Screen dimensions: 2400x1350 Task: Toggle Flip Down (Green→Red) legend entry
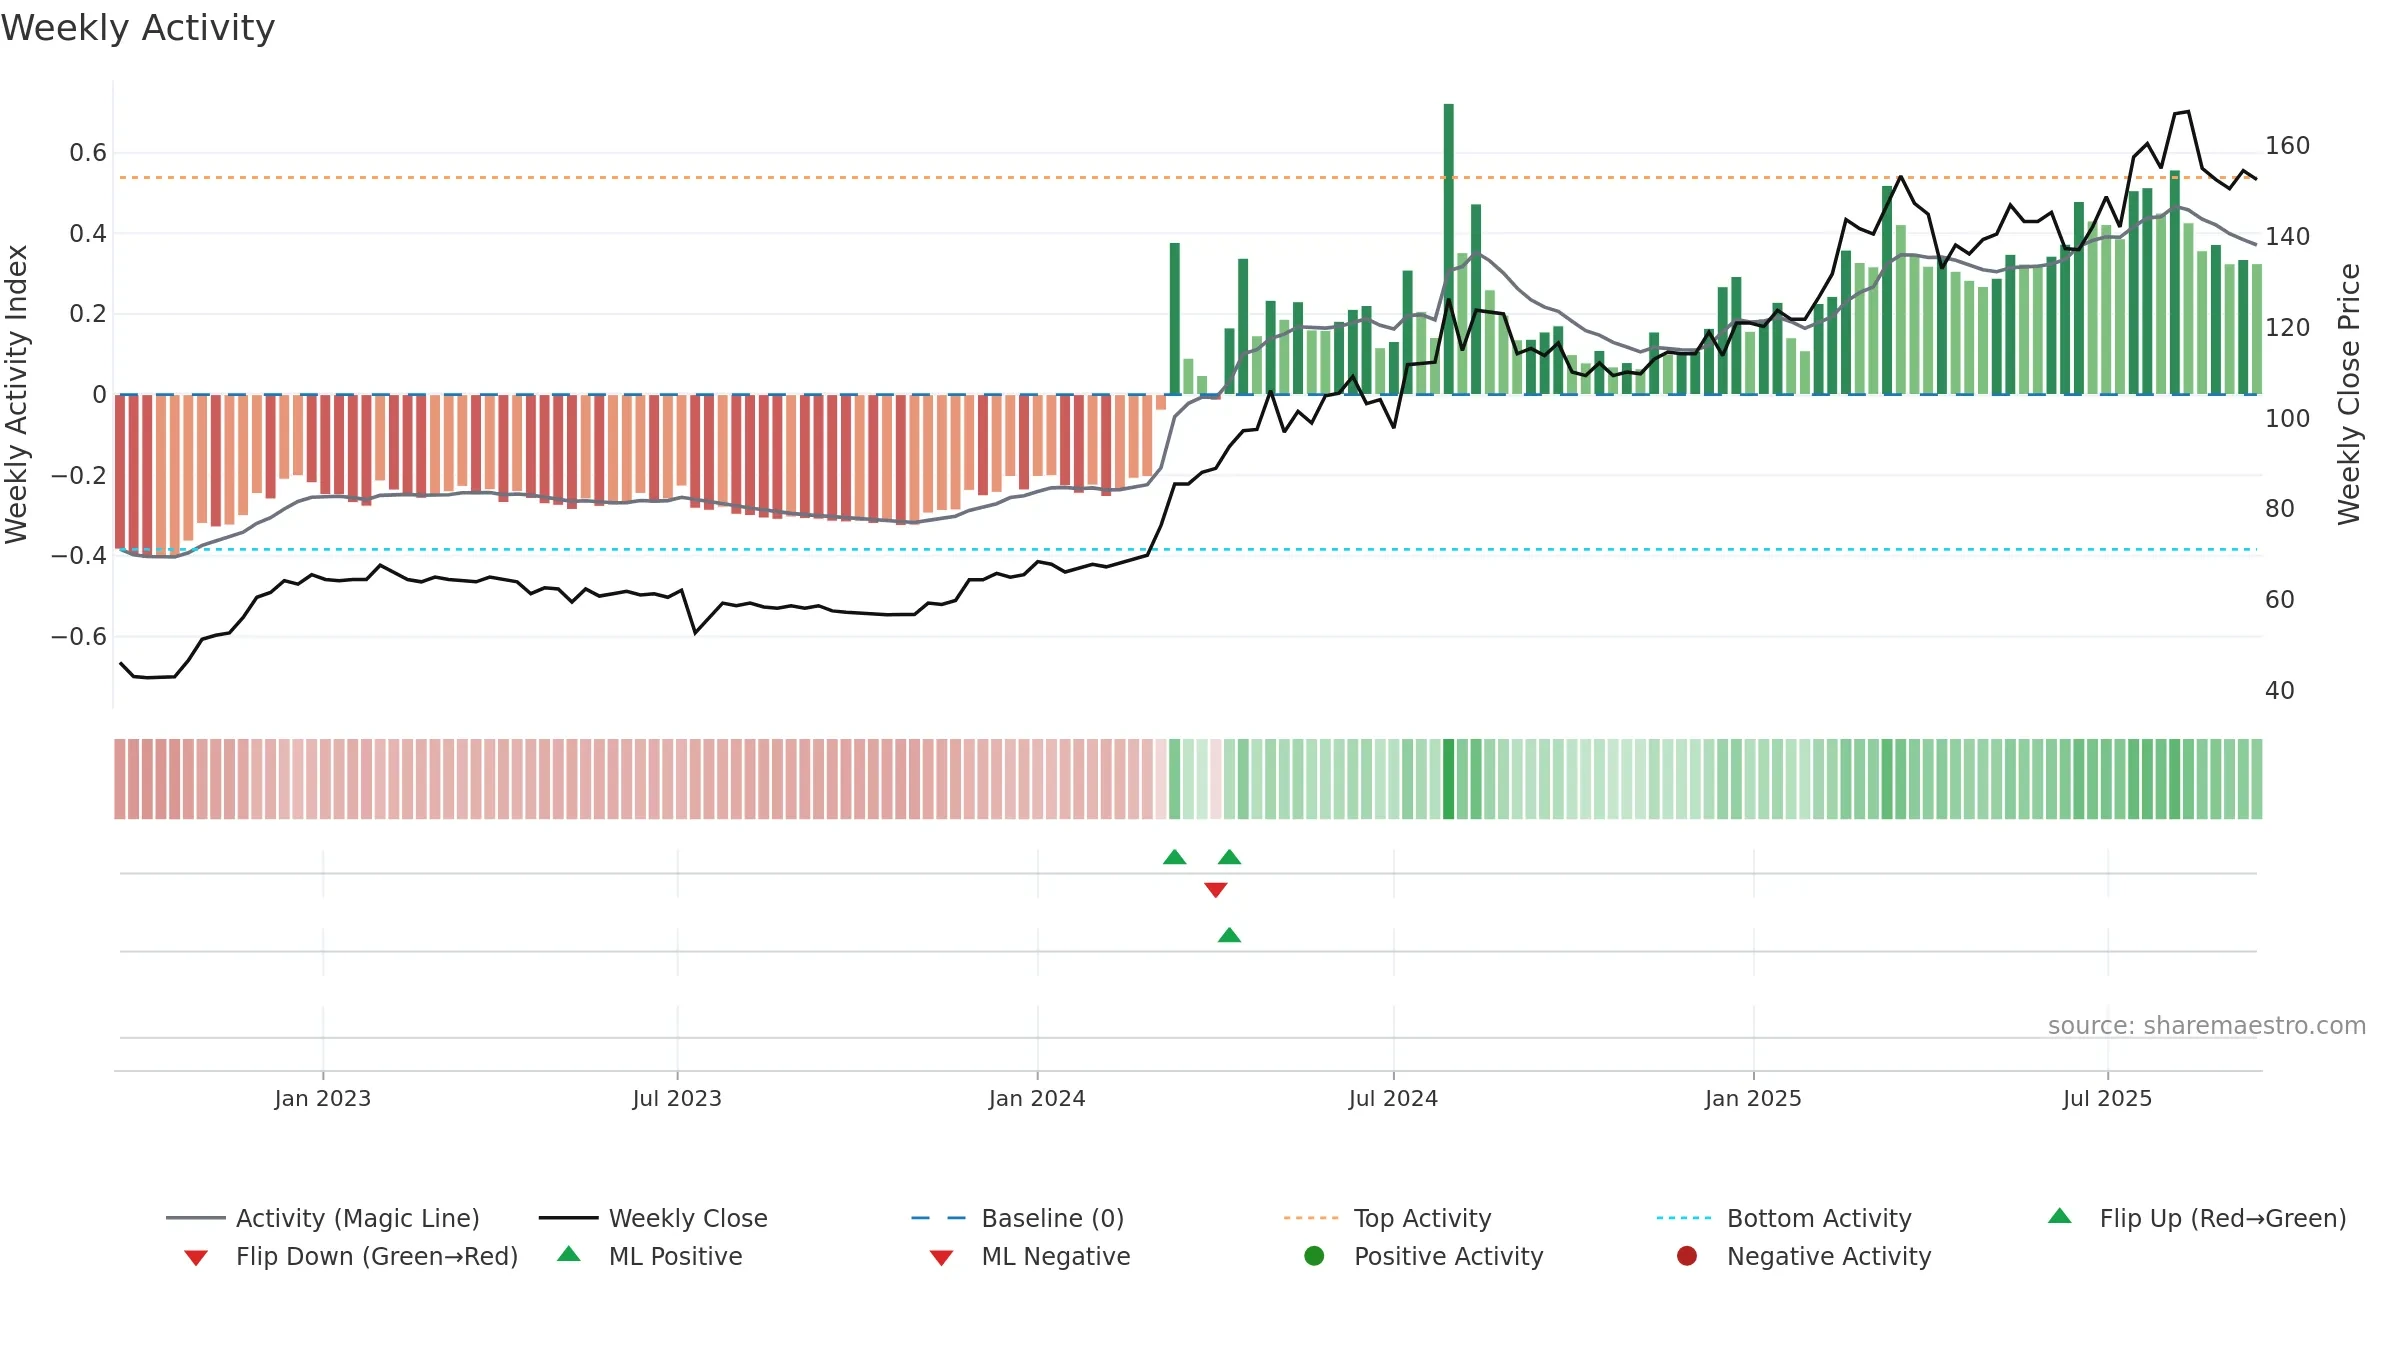(351, 1256)
